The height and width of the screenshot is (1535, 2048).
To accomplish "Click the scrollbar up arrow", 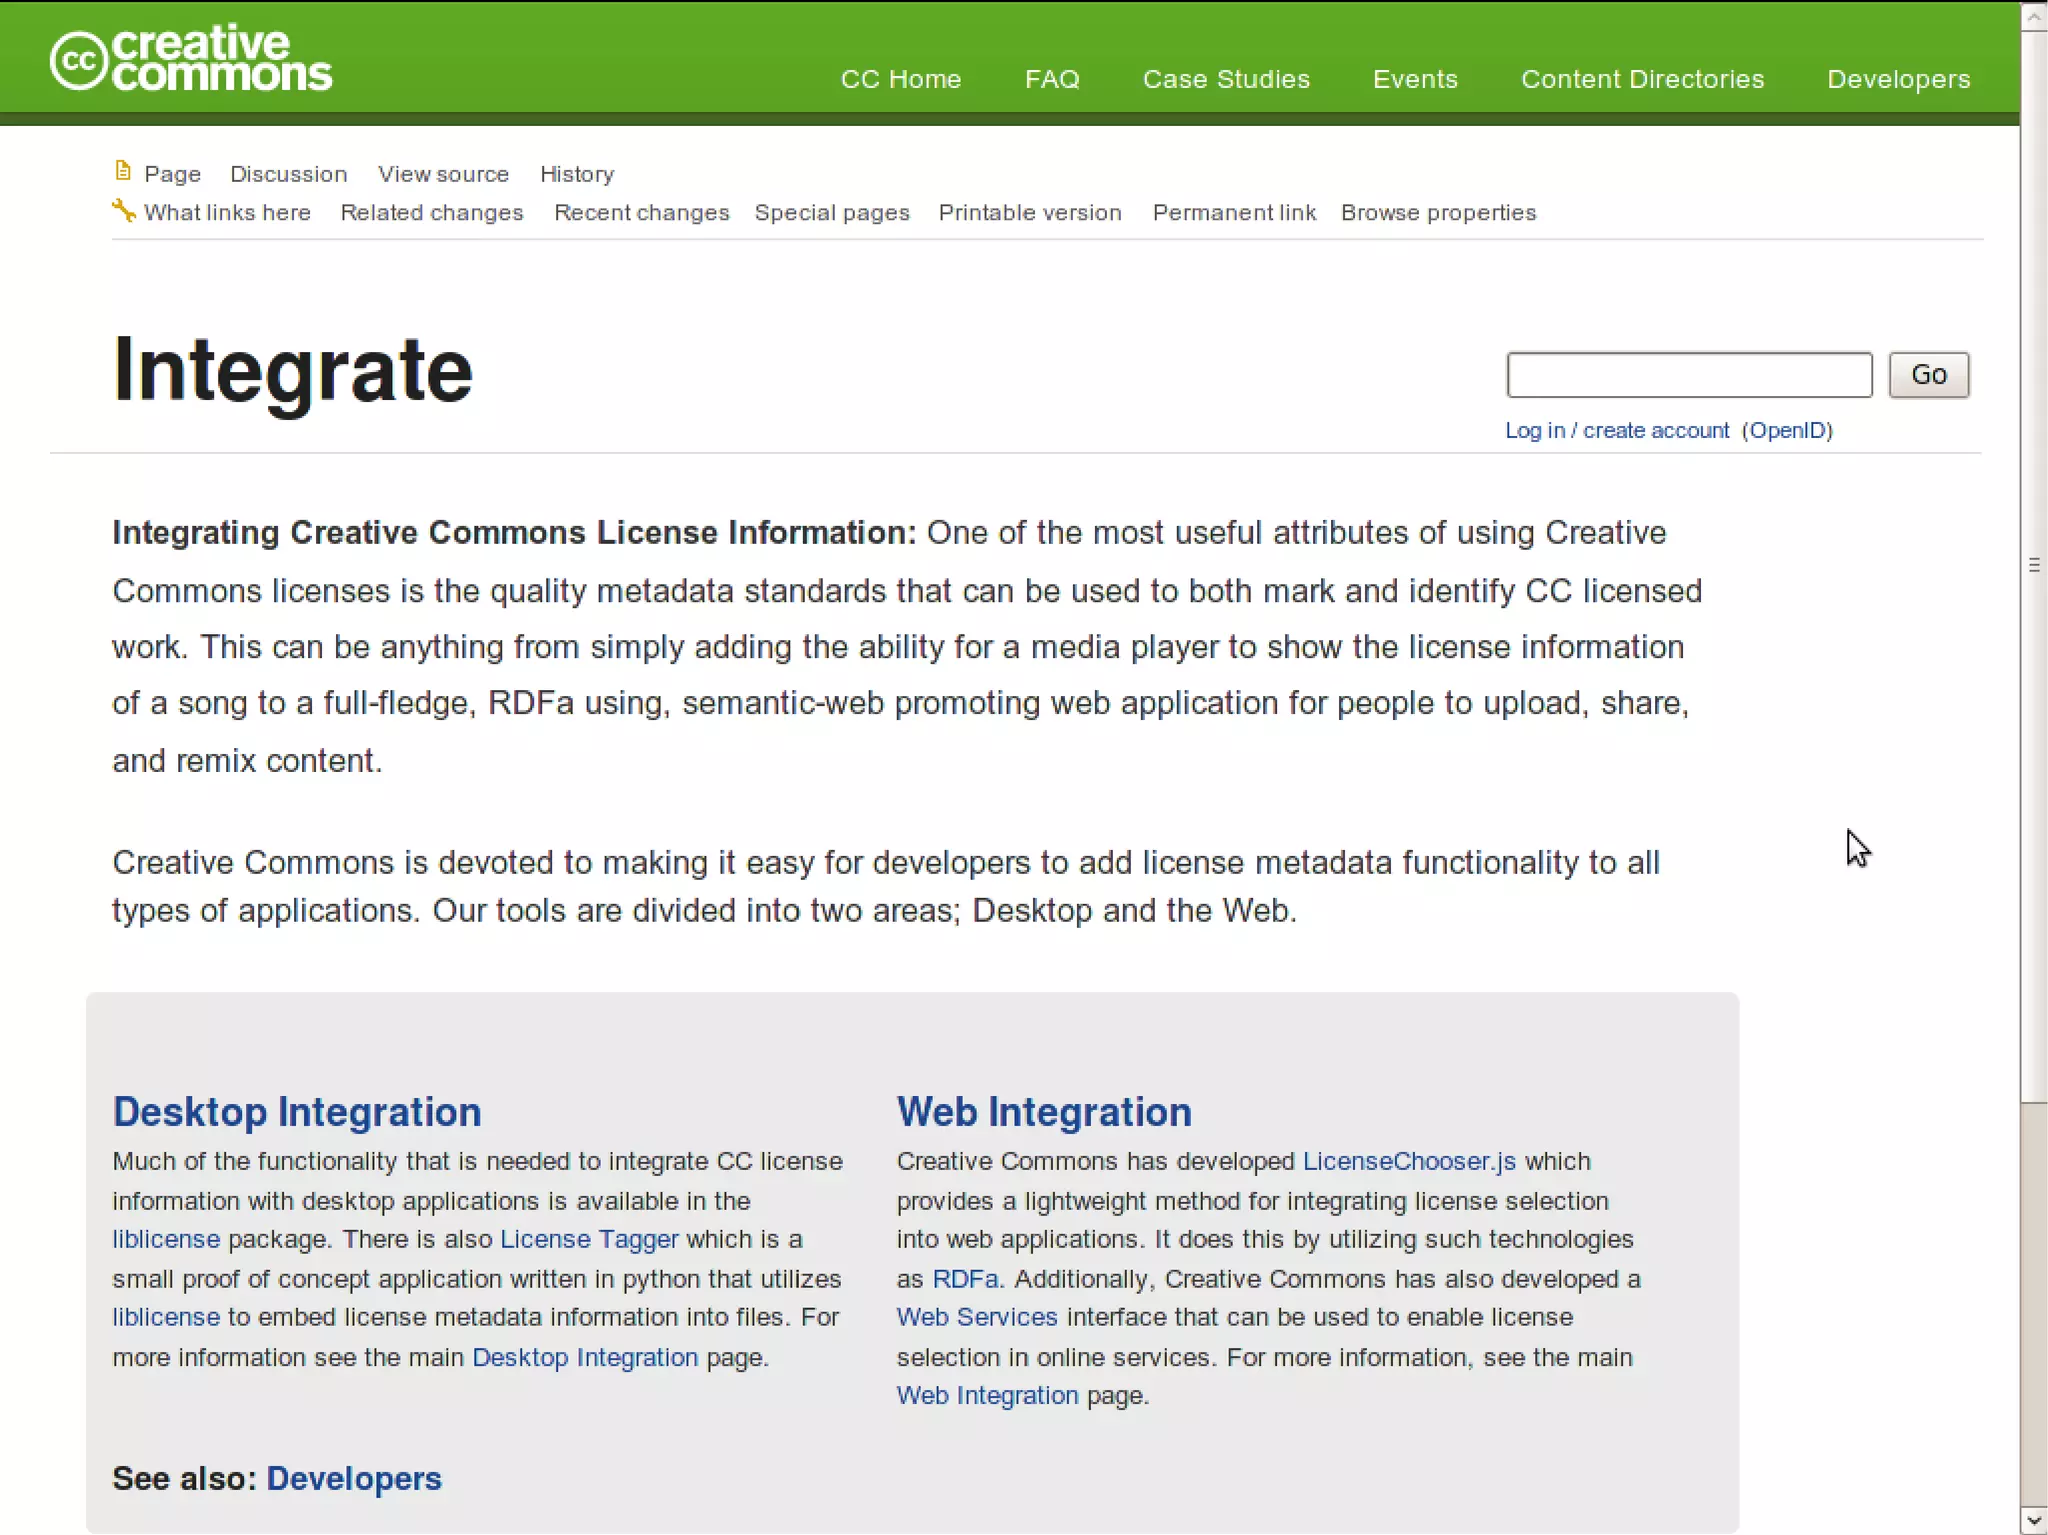I will 2033,17.
